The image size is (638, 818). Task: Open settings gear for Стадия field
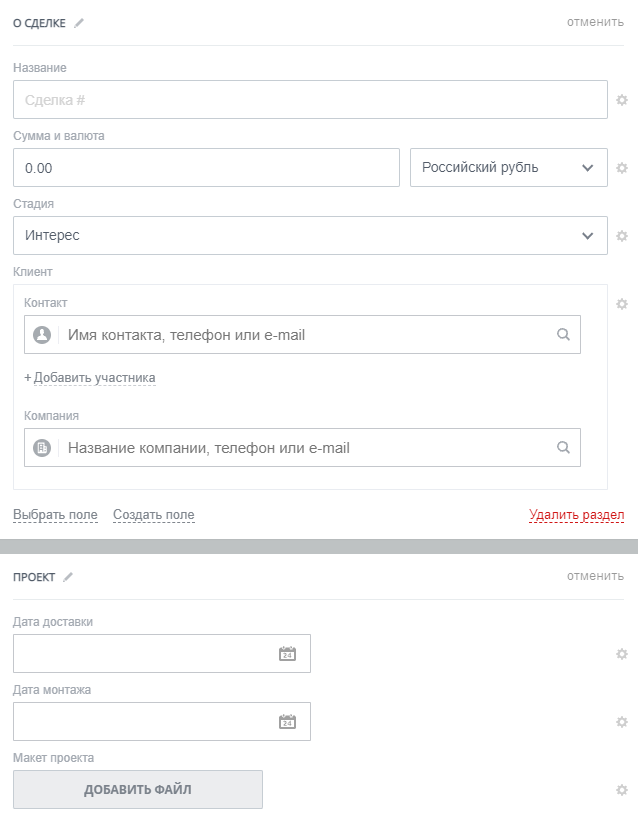coord(622,236)
